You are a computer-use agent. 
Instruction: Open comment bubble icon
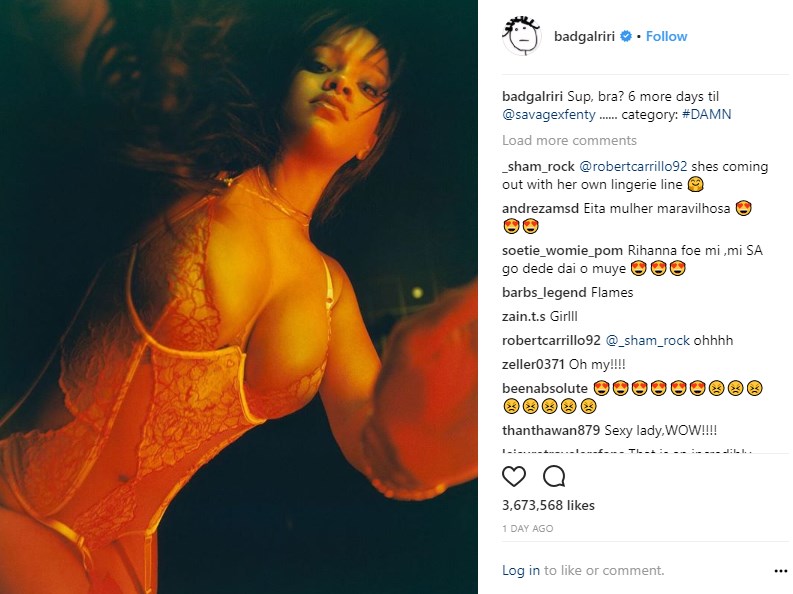pos(554,476)
